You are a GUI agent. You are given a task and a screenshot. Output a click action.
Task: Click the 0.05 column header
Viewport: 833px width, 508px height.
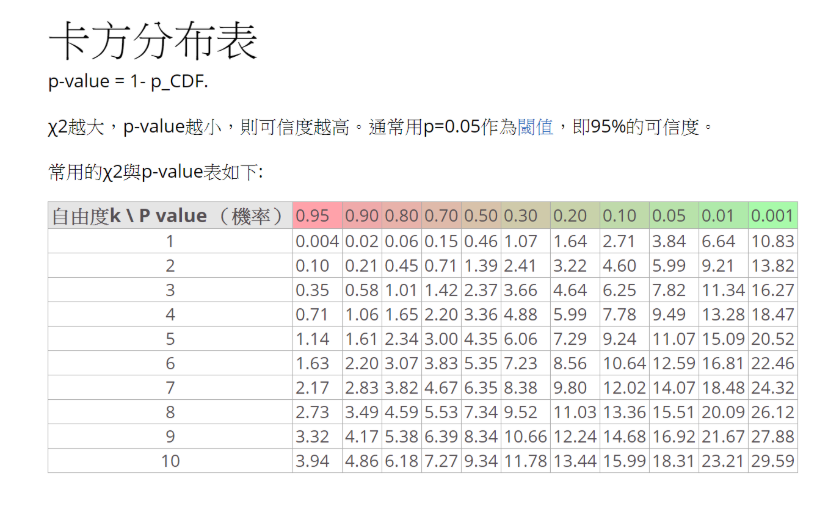coord(674,216)
